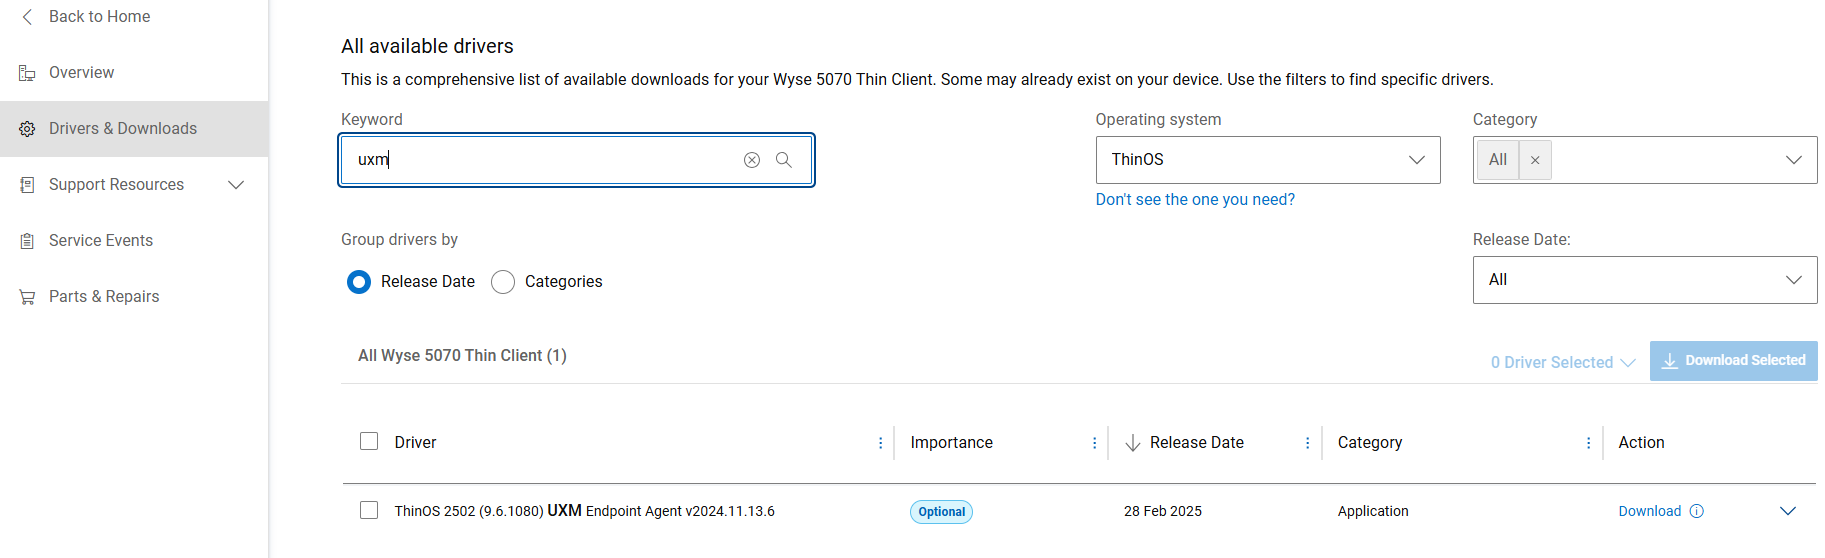Open the Driver column options menu
The image size is (1825, 558).
click(880, 443)
